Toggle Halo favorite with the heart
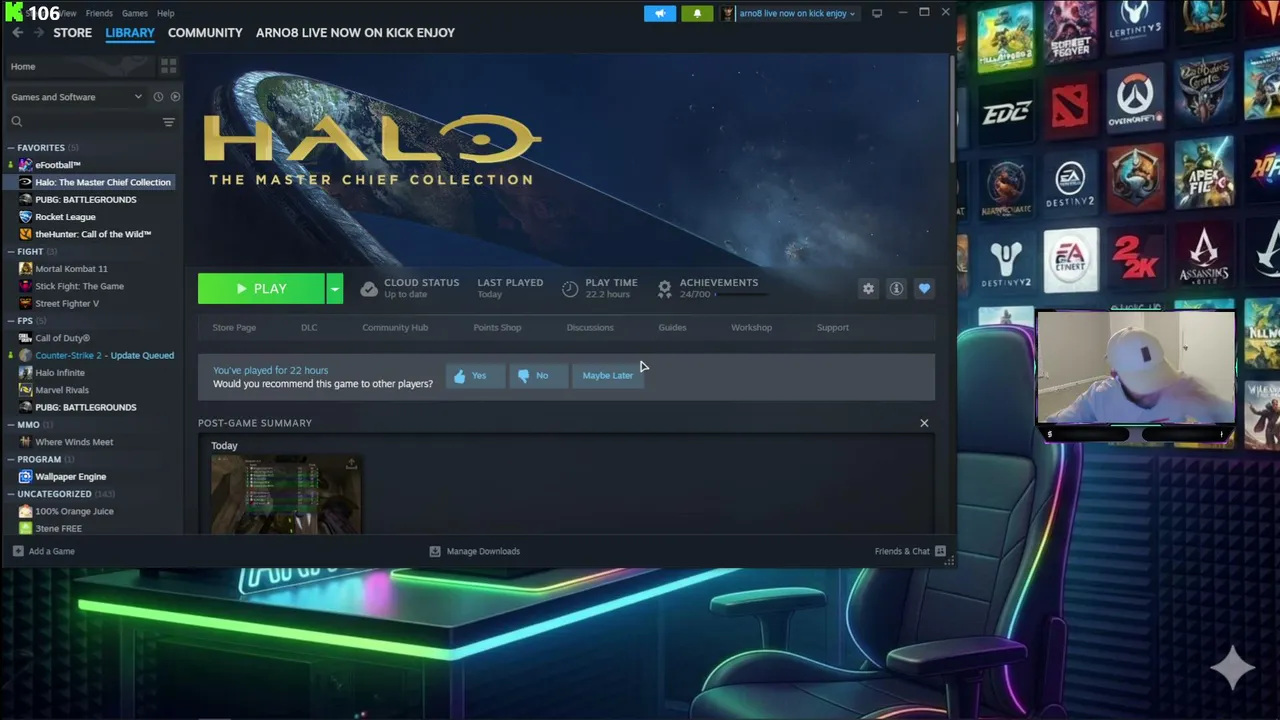Screen dimensions: 1280x720 [924, 288]
